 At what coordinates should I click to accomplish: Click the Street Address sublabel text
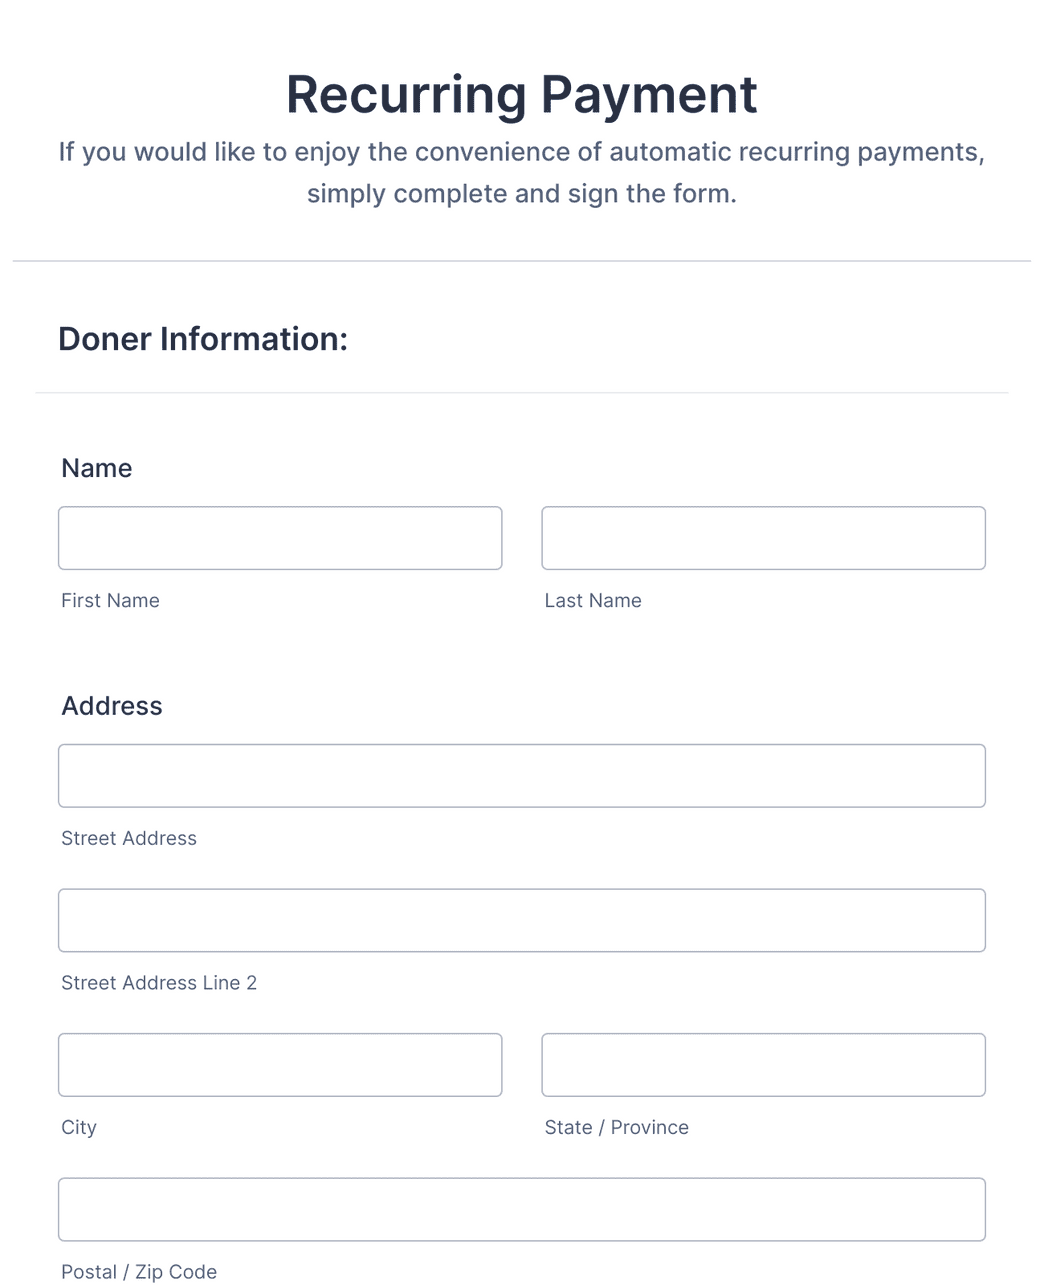[x=129, y=838]
